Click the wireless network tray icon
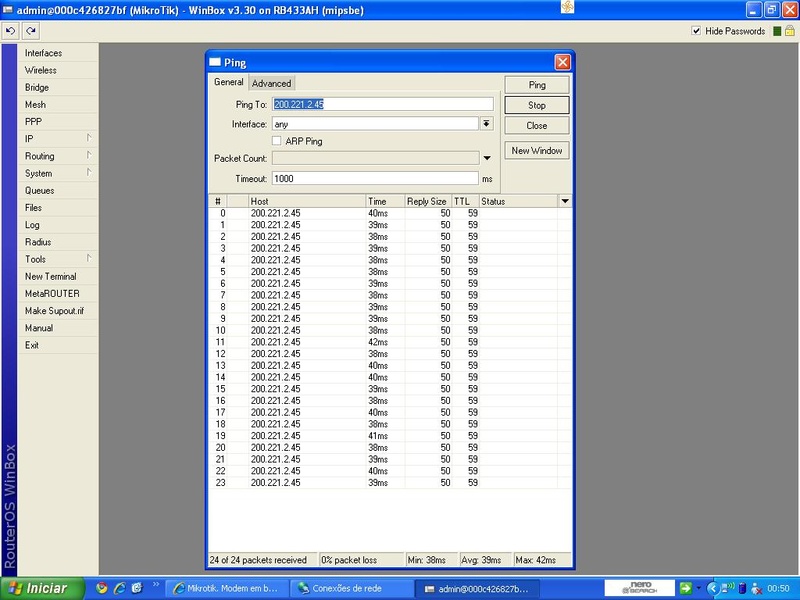Image resolution: width=800 pixels, height=600 pixels. 728,588
